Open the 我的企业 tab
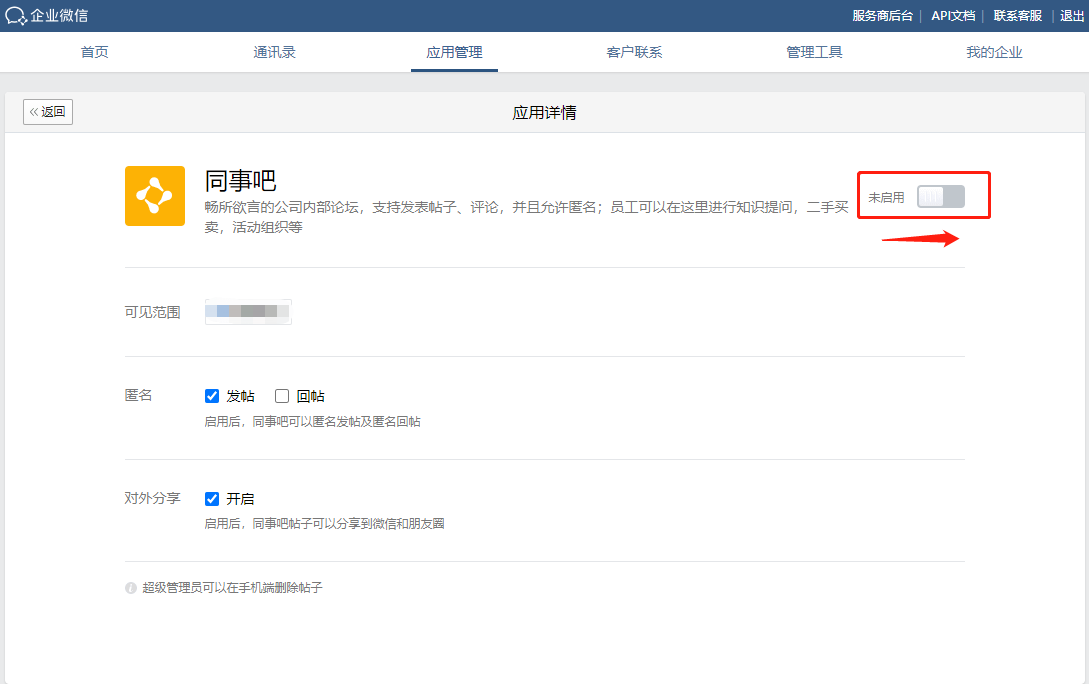1089x684 pixels. tap(994, 52)
